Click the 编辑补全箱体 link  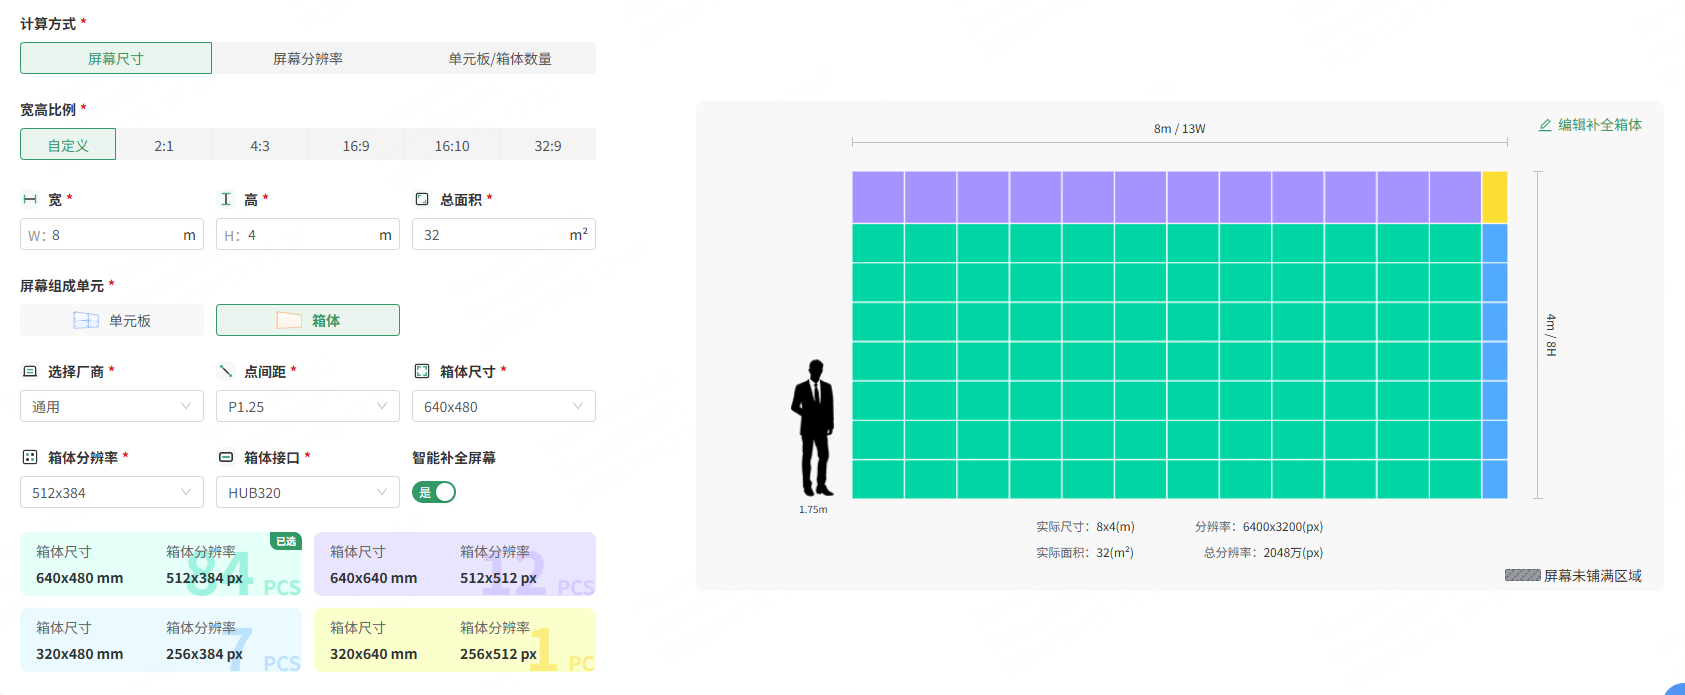click(x=1590, y=125)
